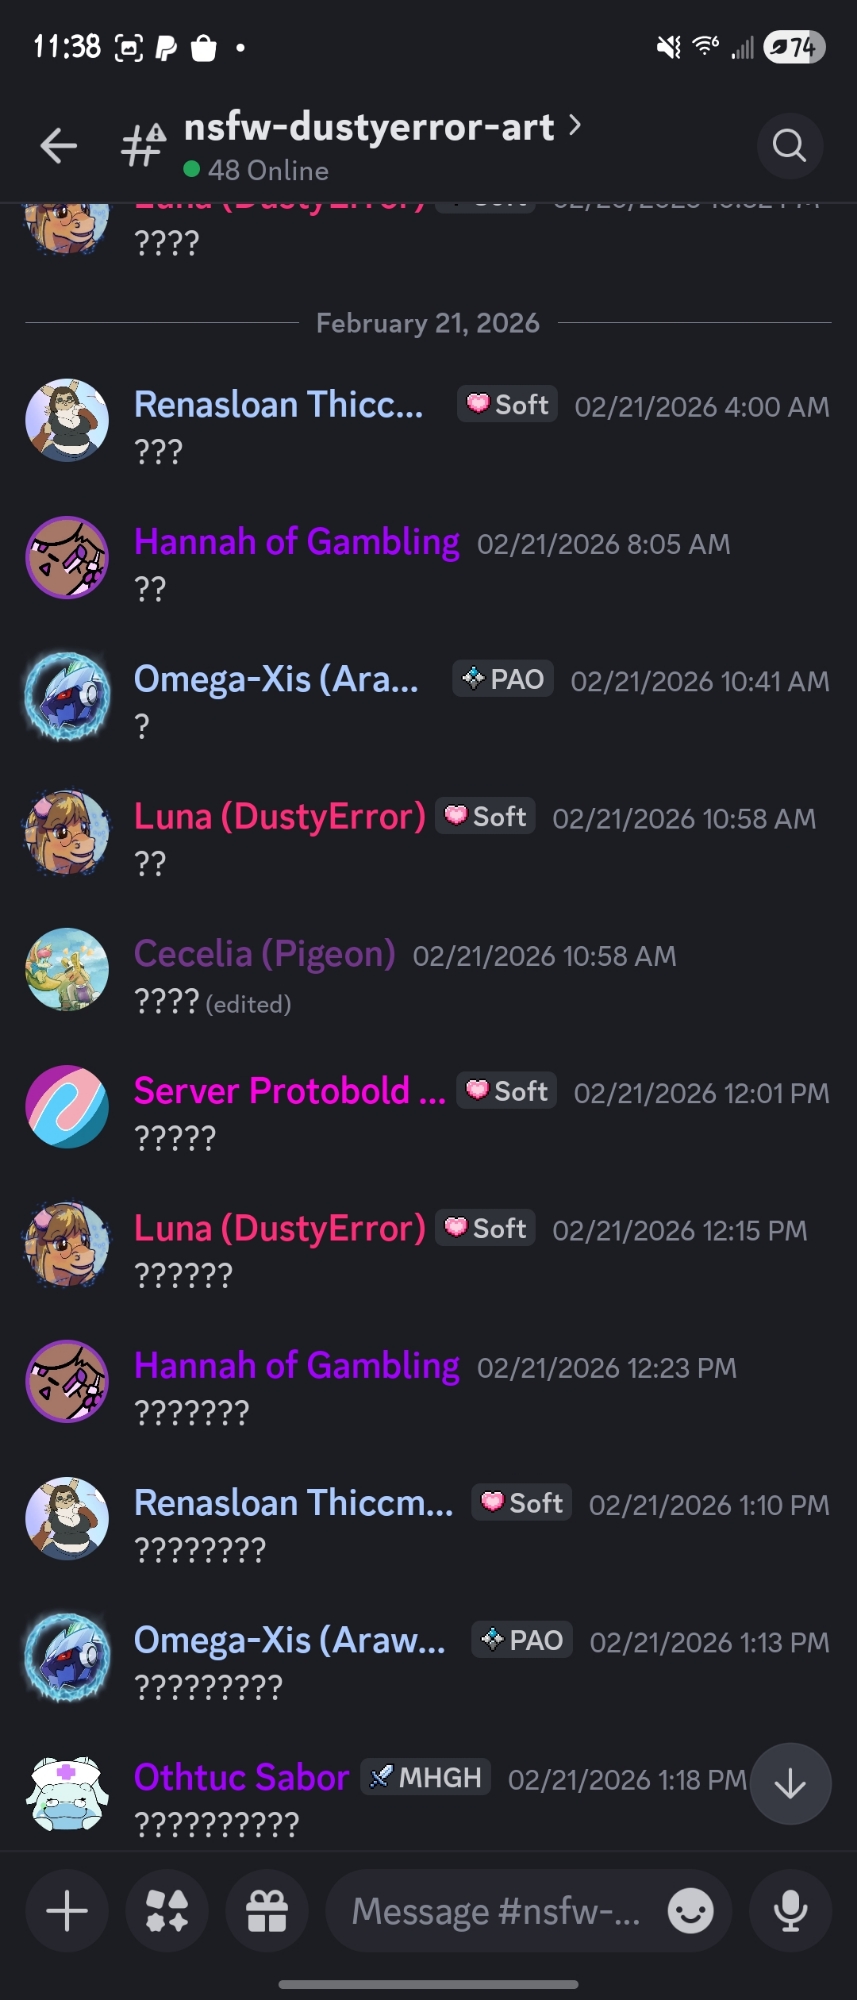Tap the gift icon button
The width and height of the screenshot is (857, 2000).
(x=267, y=1911)
